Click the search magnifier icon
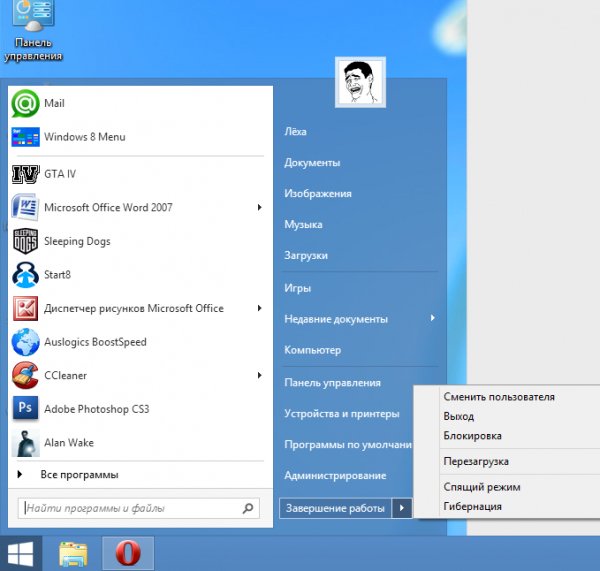This screenshot has height=571, width=600. 248,508
